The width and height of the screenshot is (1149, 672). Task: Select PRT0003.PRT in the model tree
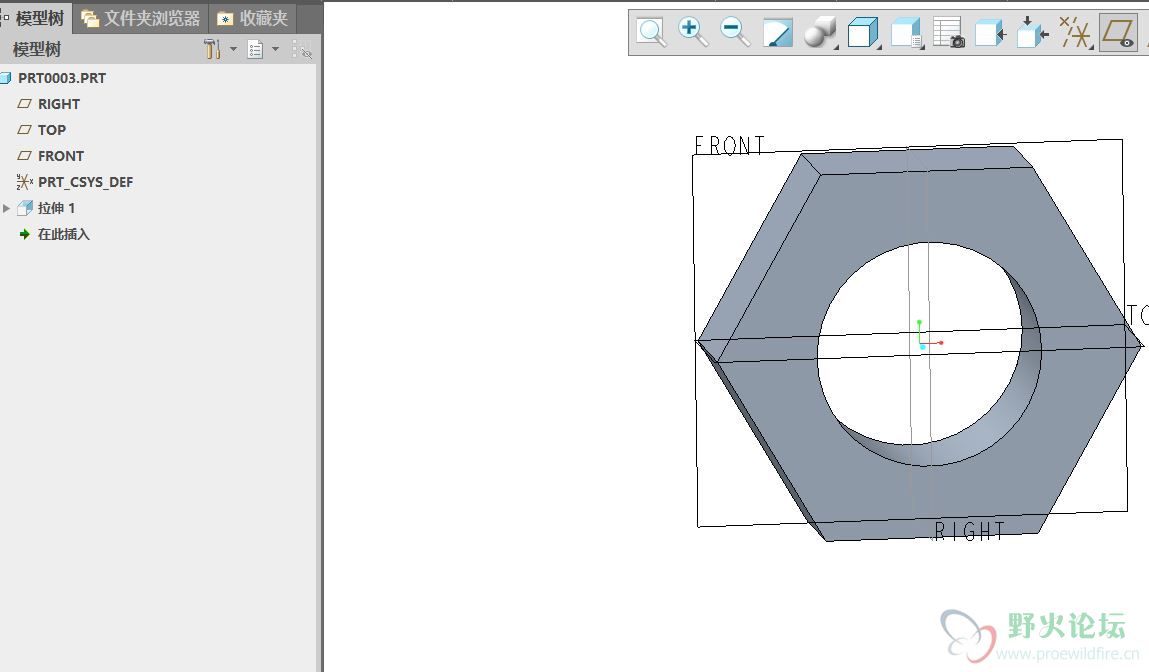pos(62,78)
